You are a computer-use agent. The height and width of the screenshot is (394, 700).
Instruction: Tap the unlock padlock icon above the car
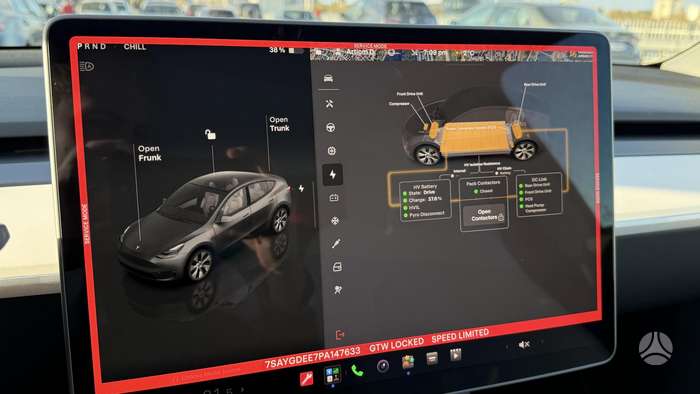pyautogui.click(x=210, y=134)
